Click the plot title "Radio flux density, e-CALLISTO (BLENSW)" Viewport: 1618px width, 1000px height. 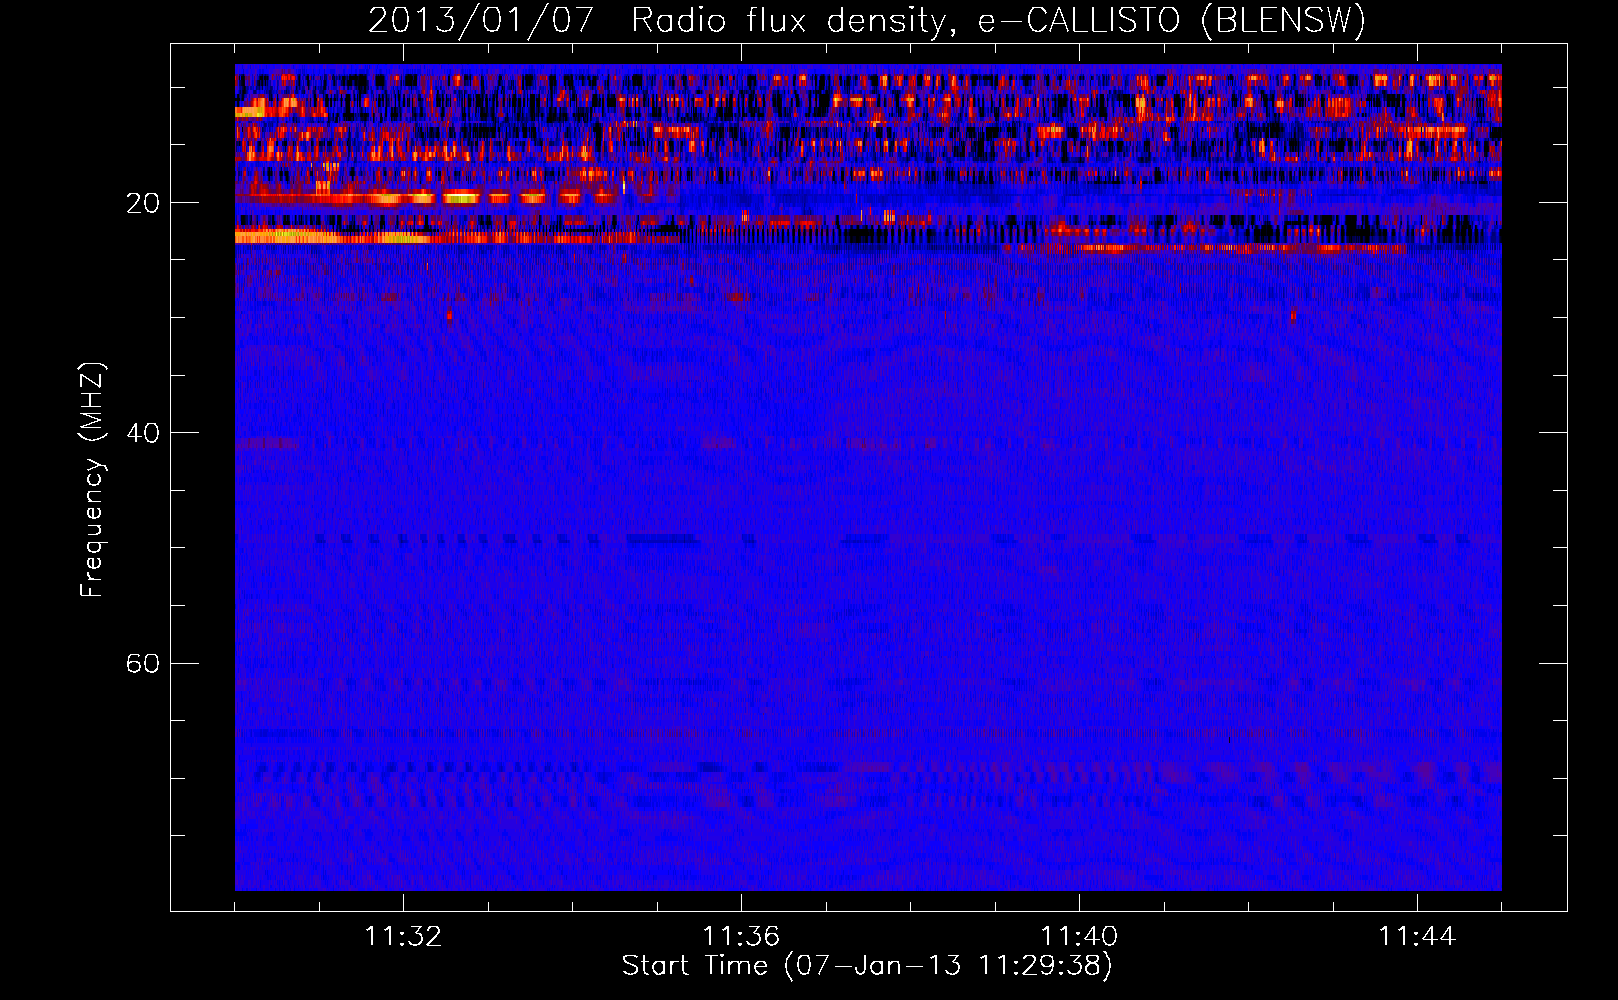point(998,20)
